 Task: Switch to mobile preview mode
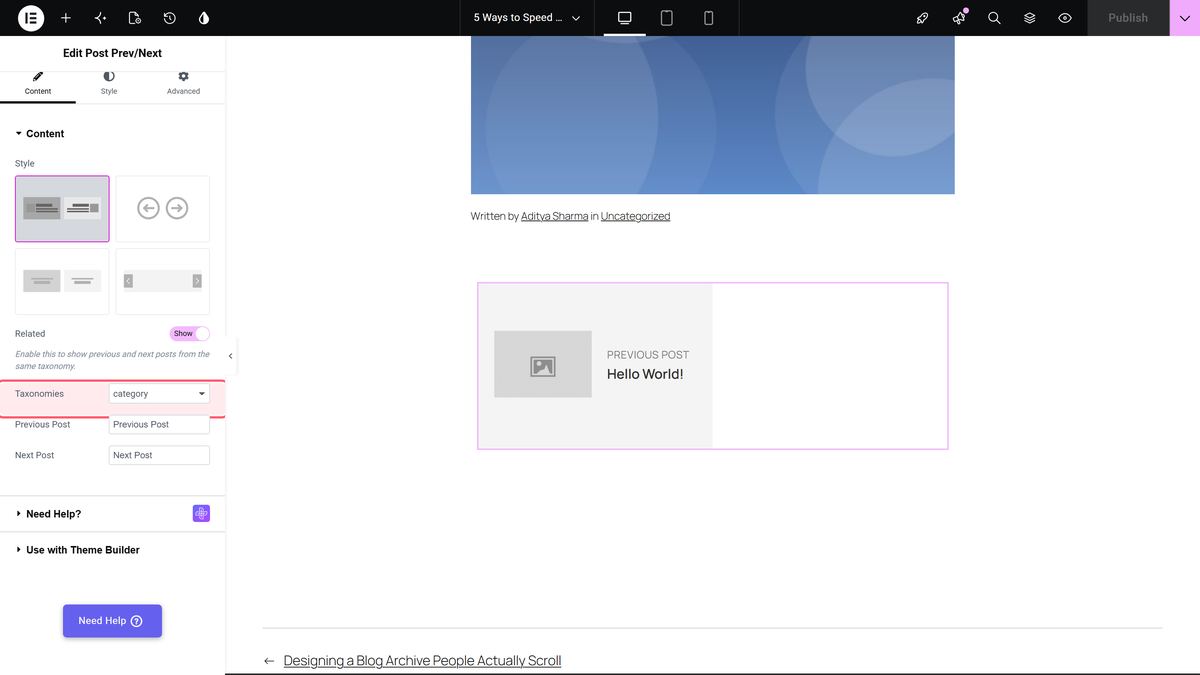pos(709,18)
